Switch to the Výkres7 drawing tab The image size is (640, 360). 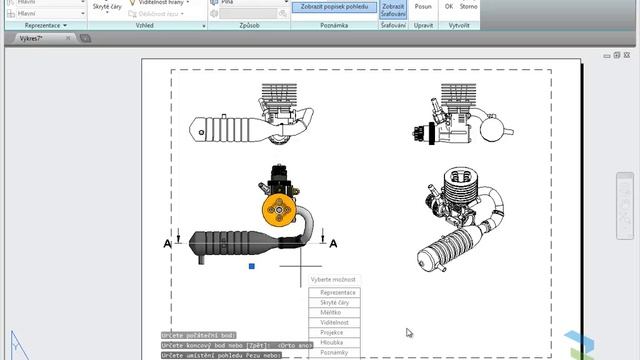point(31,38)
